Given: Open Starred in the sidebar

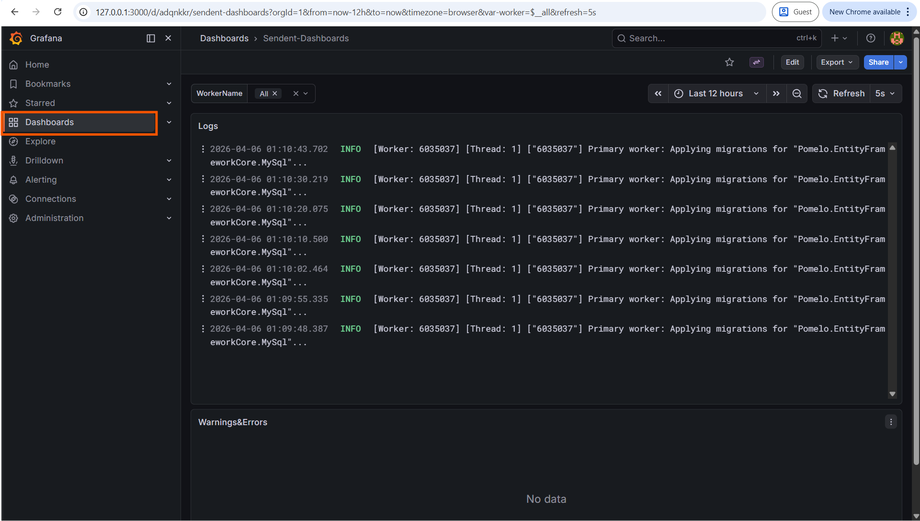Looking at the screenshot, I should pos(40,103).
